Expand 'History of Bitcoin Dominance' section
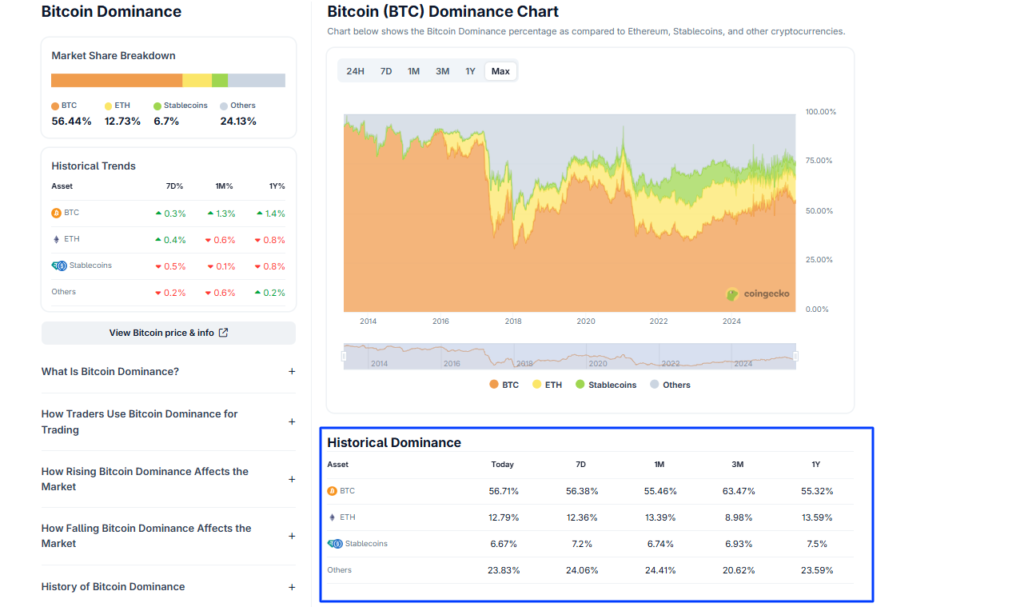The height and width of the screenshot is (607, 1024). coord(292,587)
